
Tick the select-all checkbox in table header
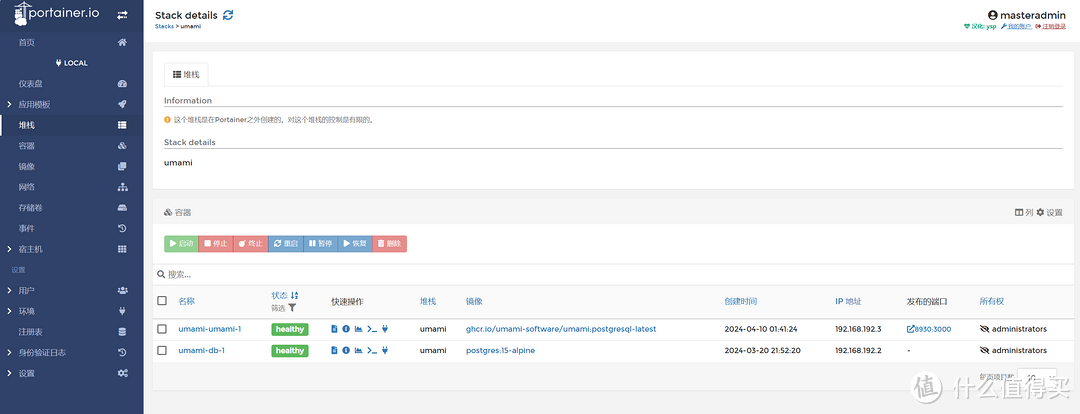pyautogui.click(x=162, y=301)
